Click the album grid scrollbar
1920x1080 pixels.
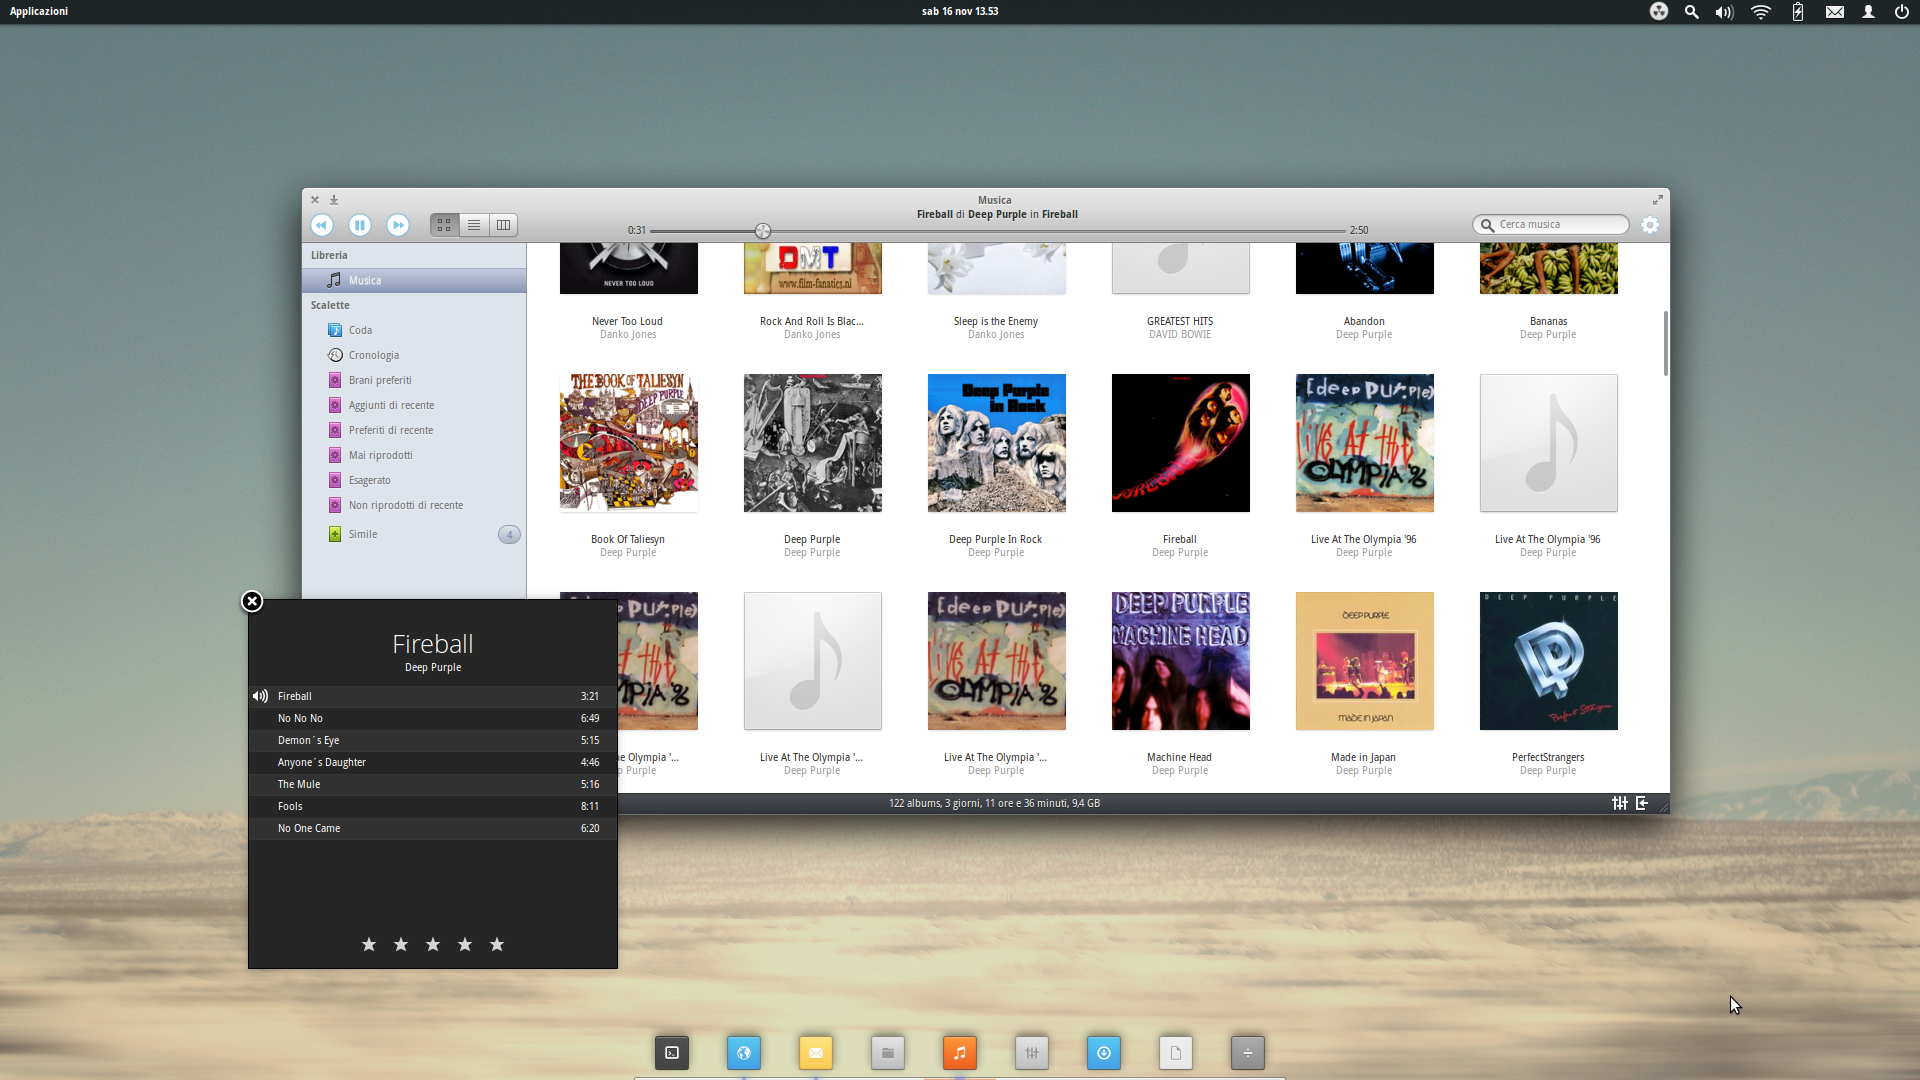point(1665,343)
